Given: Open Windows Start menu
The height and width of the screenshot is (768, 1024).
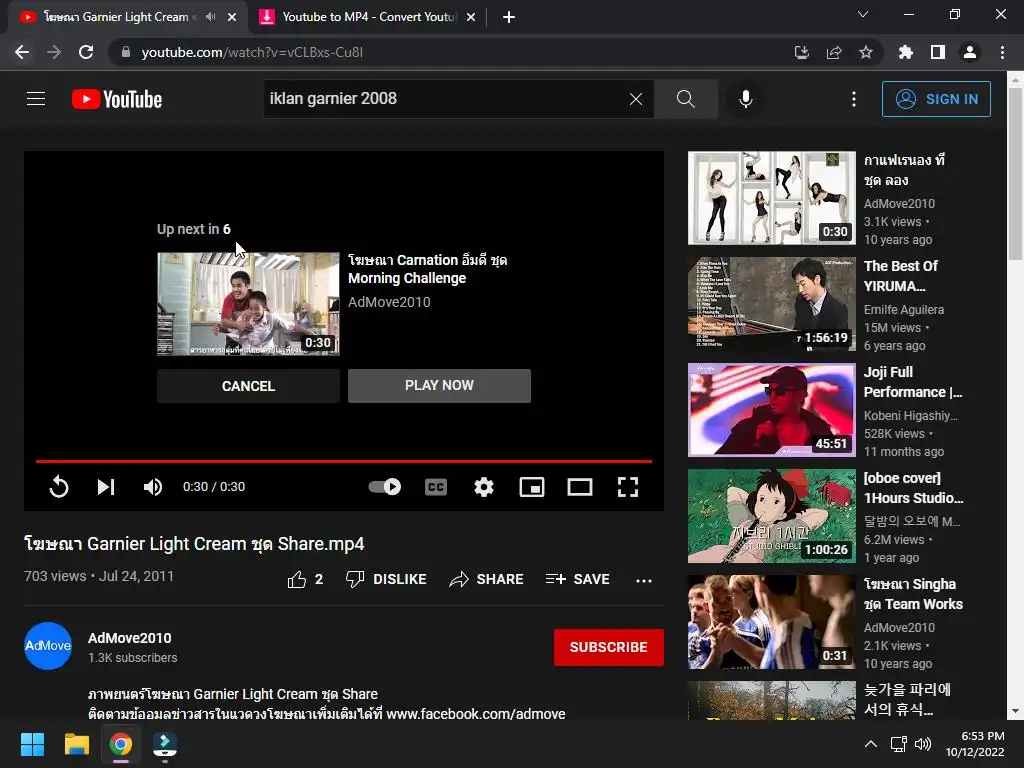Looking at the screenshot, I should coord(32,744).
